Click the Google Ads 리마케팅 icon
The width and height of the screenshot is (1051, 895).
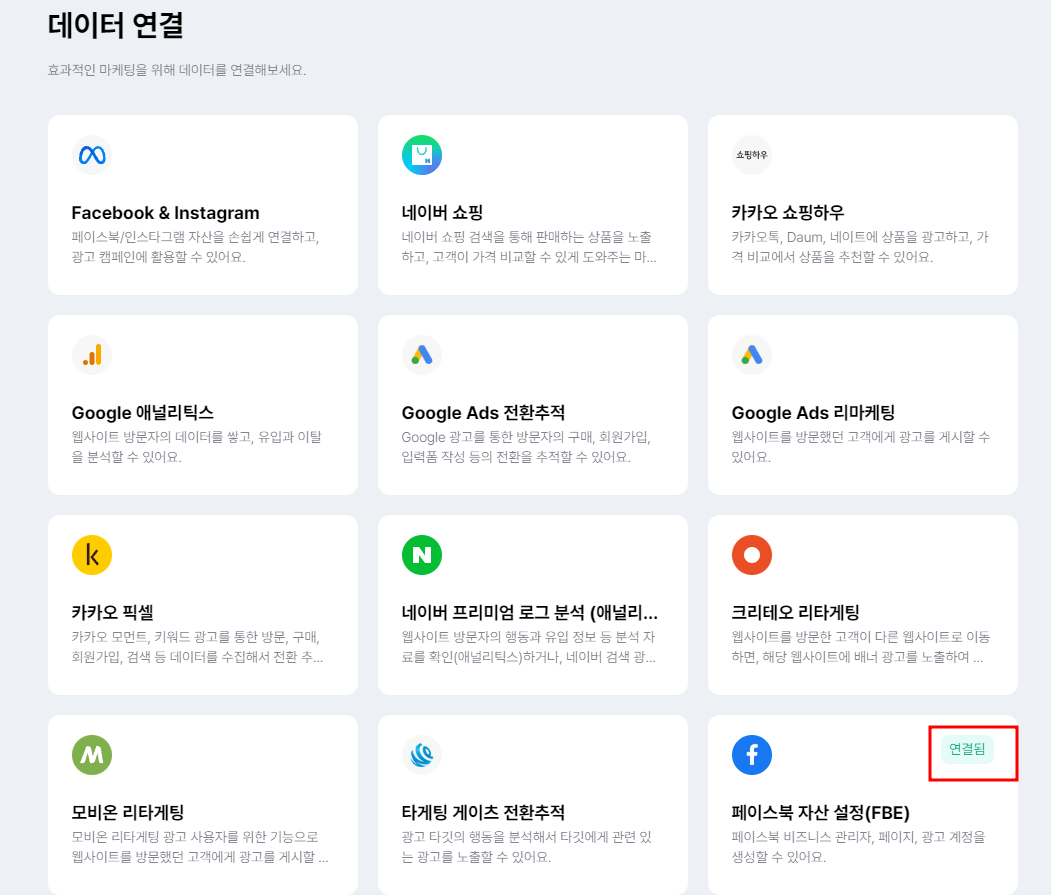(x=752, y=355)
